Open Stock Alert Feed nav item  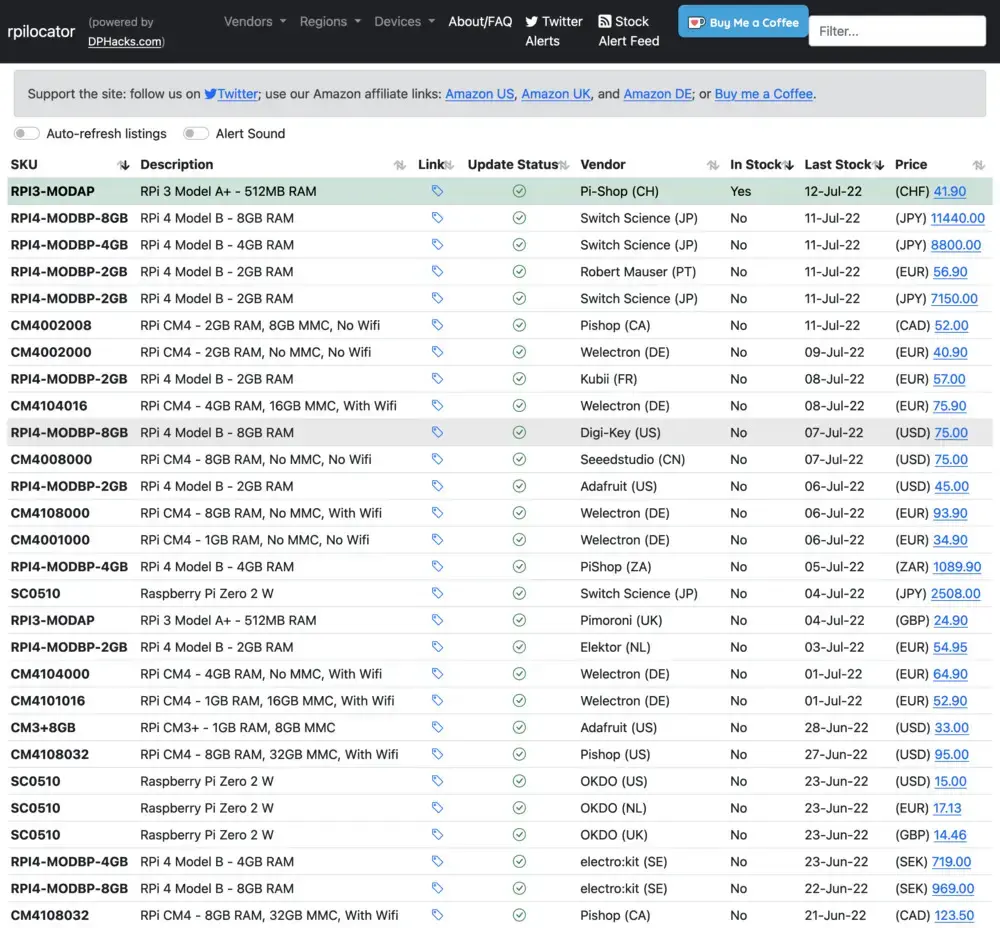click(628, 31)
